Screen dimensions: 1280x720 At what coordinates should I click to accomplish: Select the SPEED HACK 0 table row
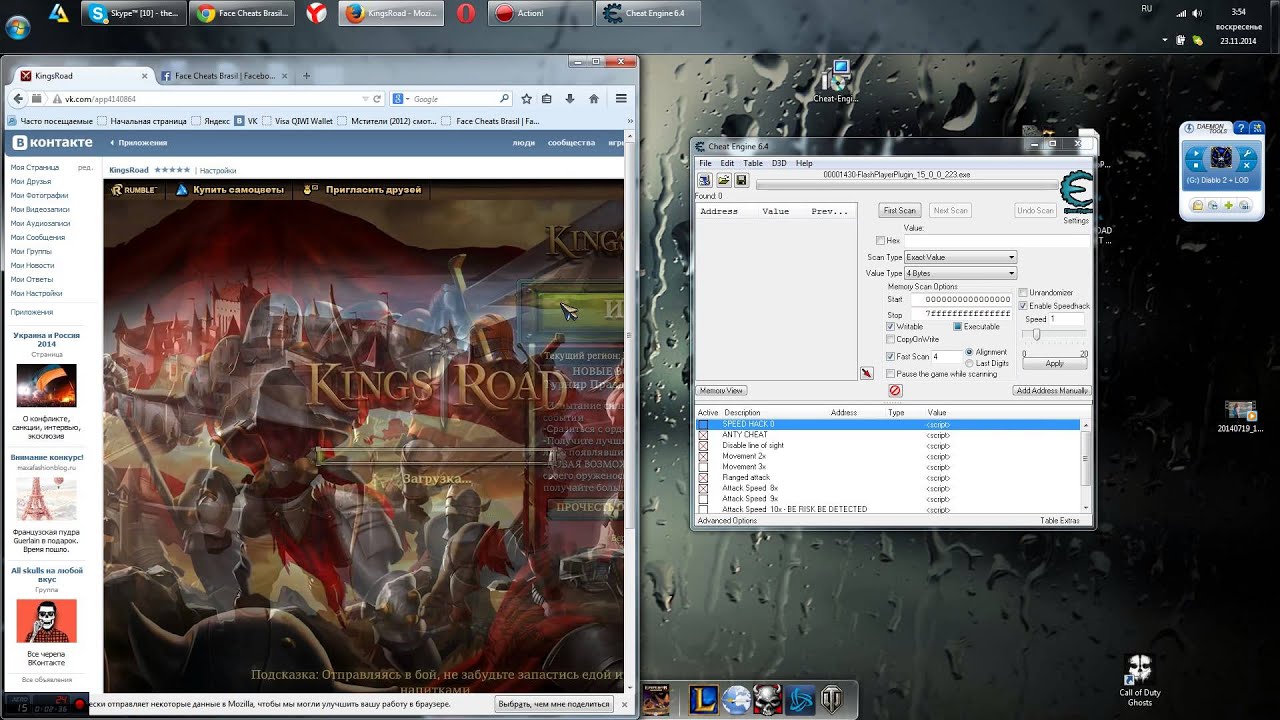pyautogui.click(x=888, y=425)
